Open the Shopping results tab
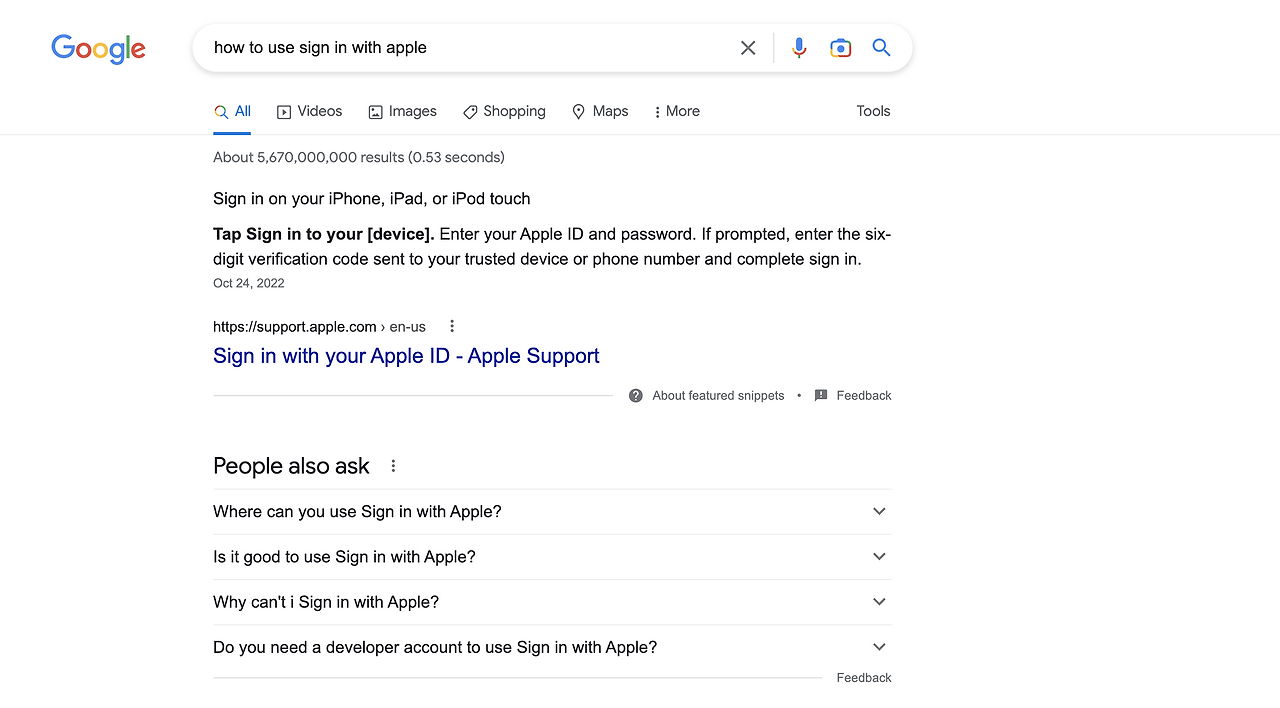1280x708 pixels. point(505,111)
